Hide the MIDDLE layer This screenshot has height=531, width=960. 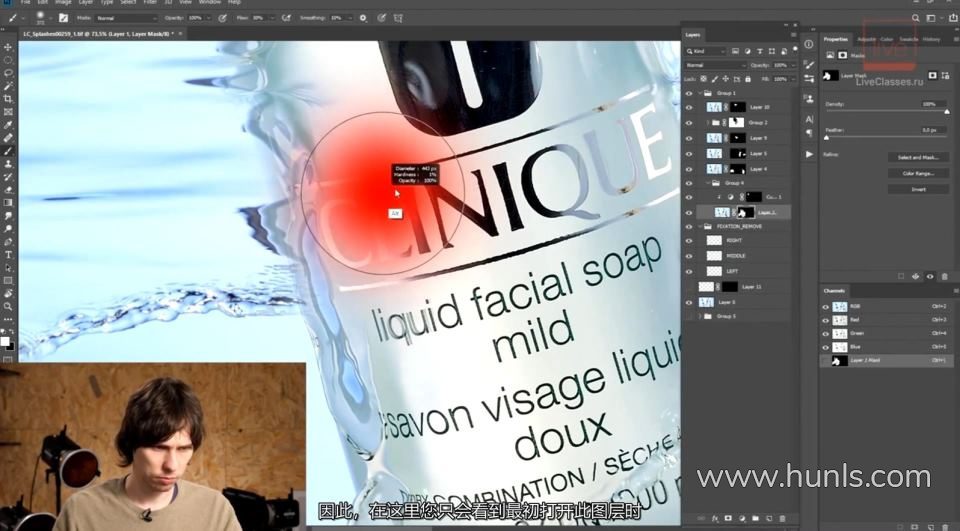point(689,256)
